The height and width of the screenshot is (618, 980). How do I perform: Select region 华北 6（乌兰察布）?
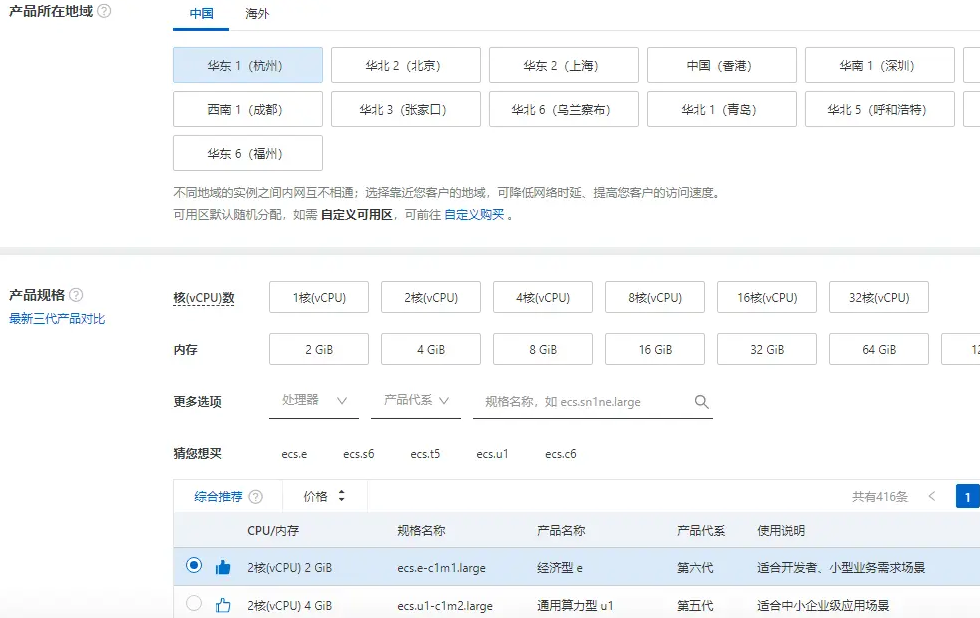click(x=564, y=109)
